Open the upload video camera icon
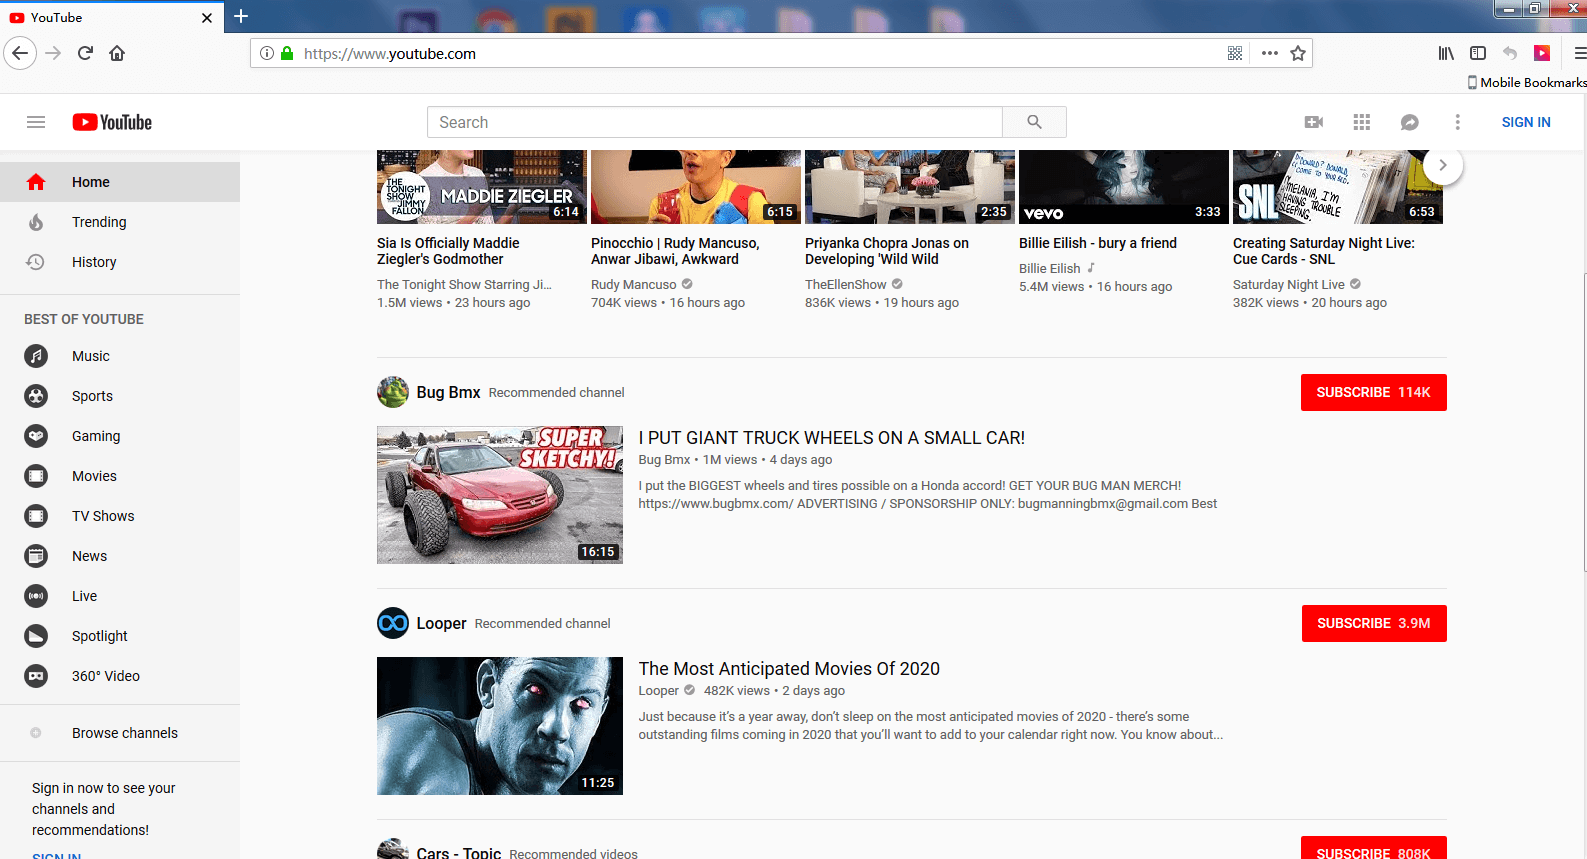This screenshot has width=1587, height=859. tap(1314, 122)
